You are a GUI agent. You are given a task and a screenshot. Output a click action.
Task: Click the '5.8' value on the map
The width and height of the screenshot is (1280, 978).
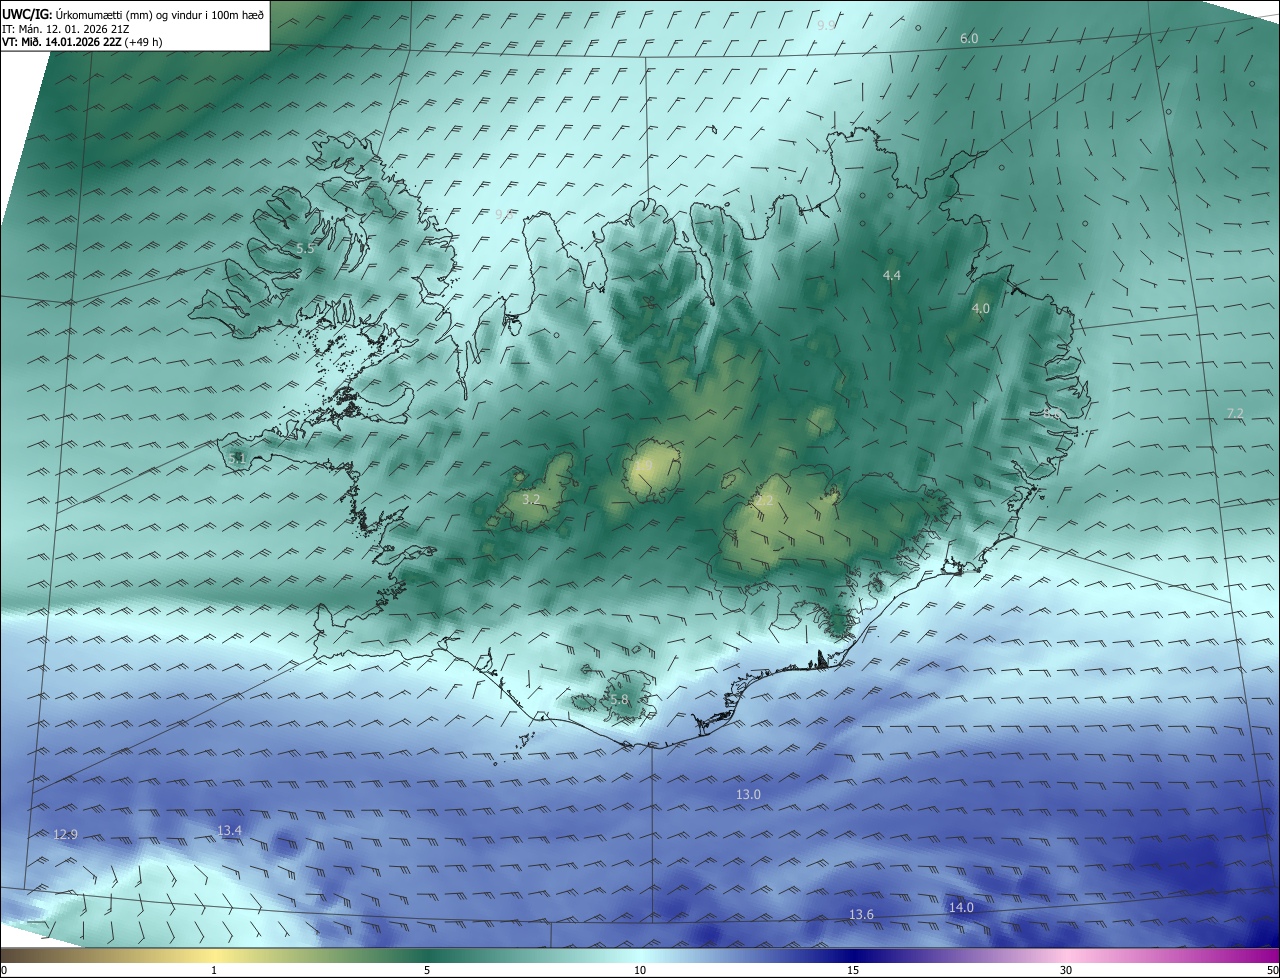(619, 700)
